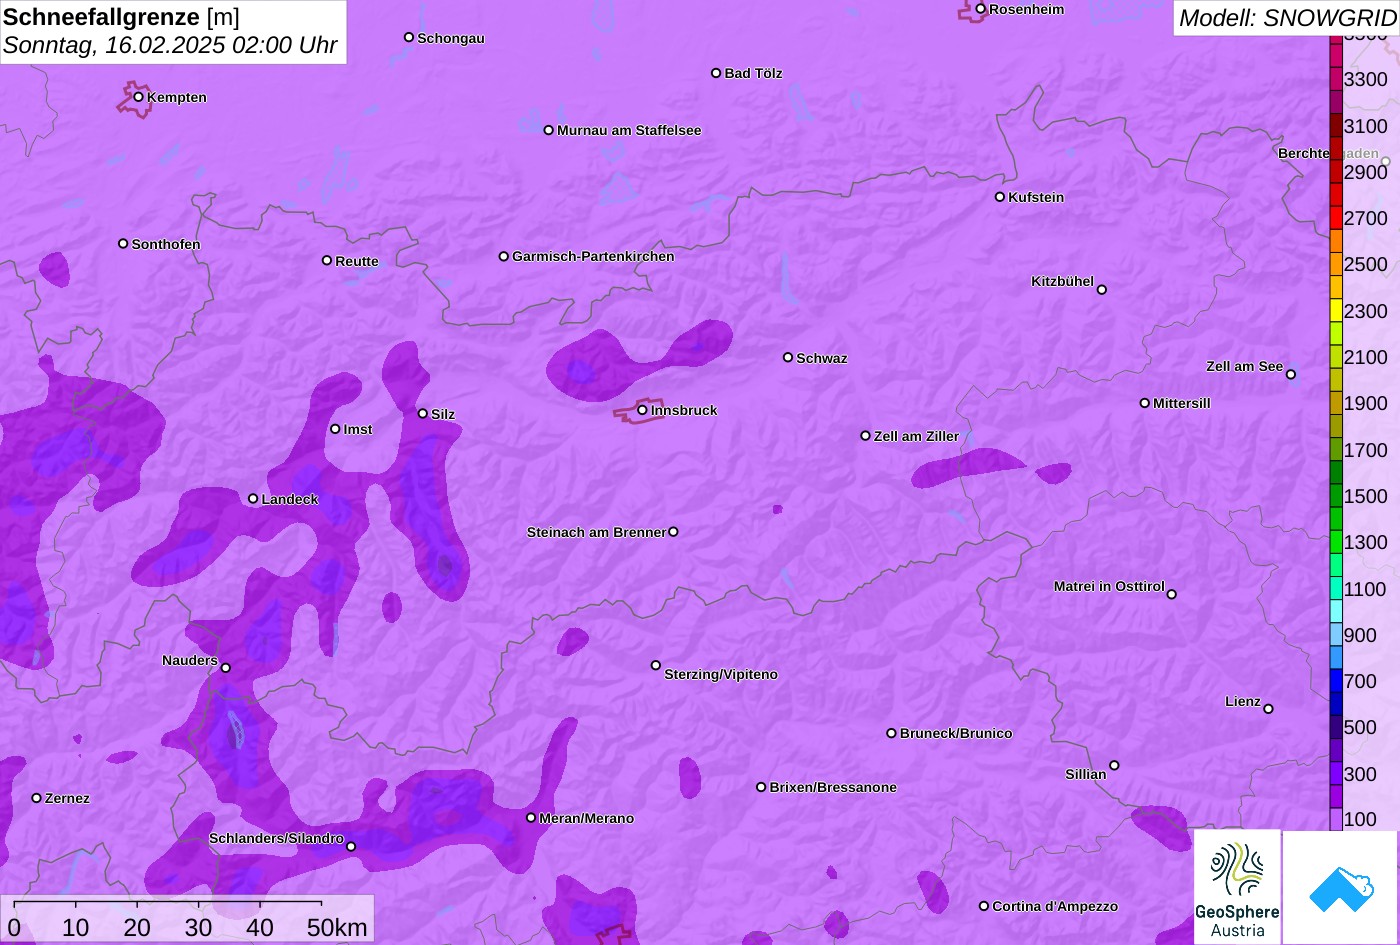Click the red 2700 legend color

coord(1336,218)
